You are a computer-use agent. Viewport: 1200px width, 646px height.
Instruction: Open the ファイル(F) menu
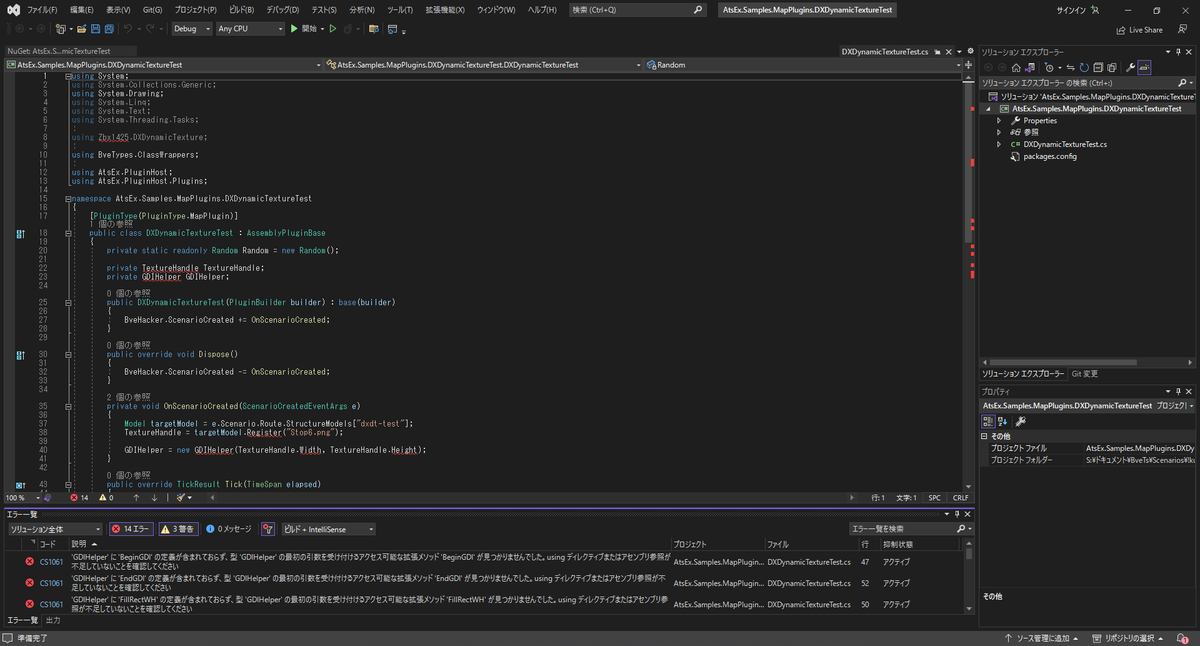(x=42, y=9)
